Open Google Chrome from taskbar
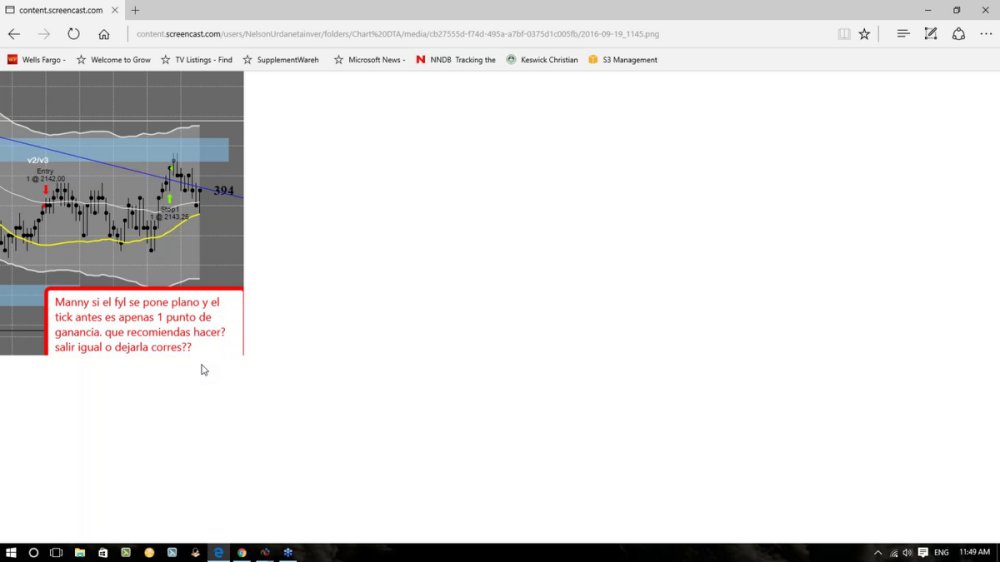Viewport: 1000px width, 562px height. click(242, 552)
